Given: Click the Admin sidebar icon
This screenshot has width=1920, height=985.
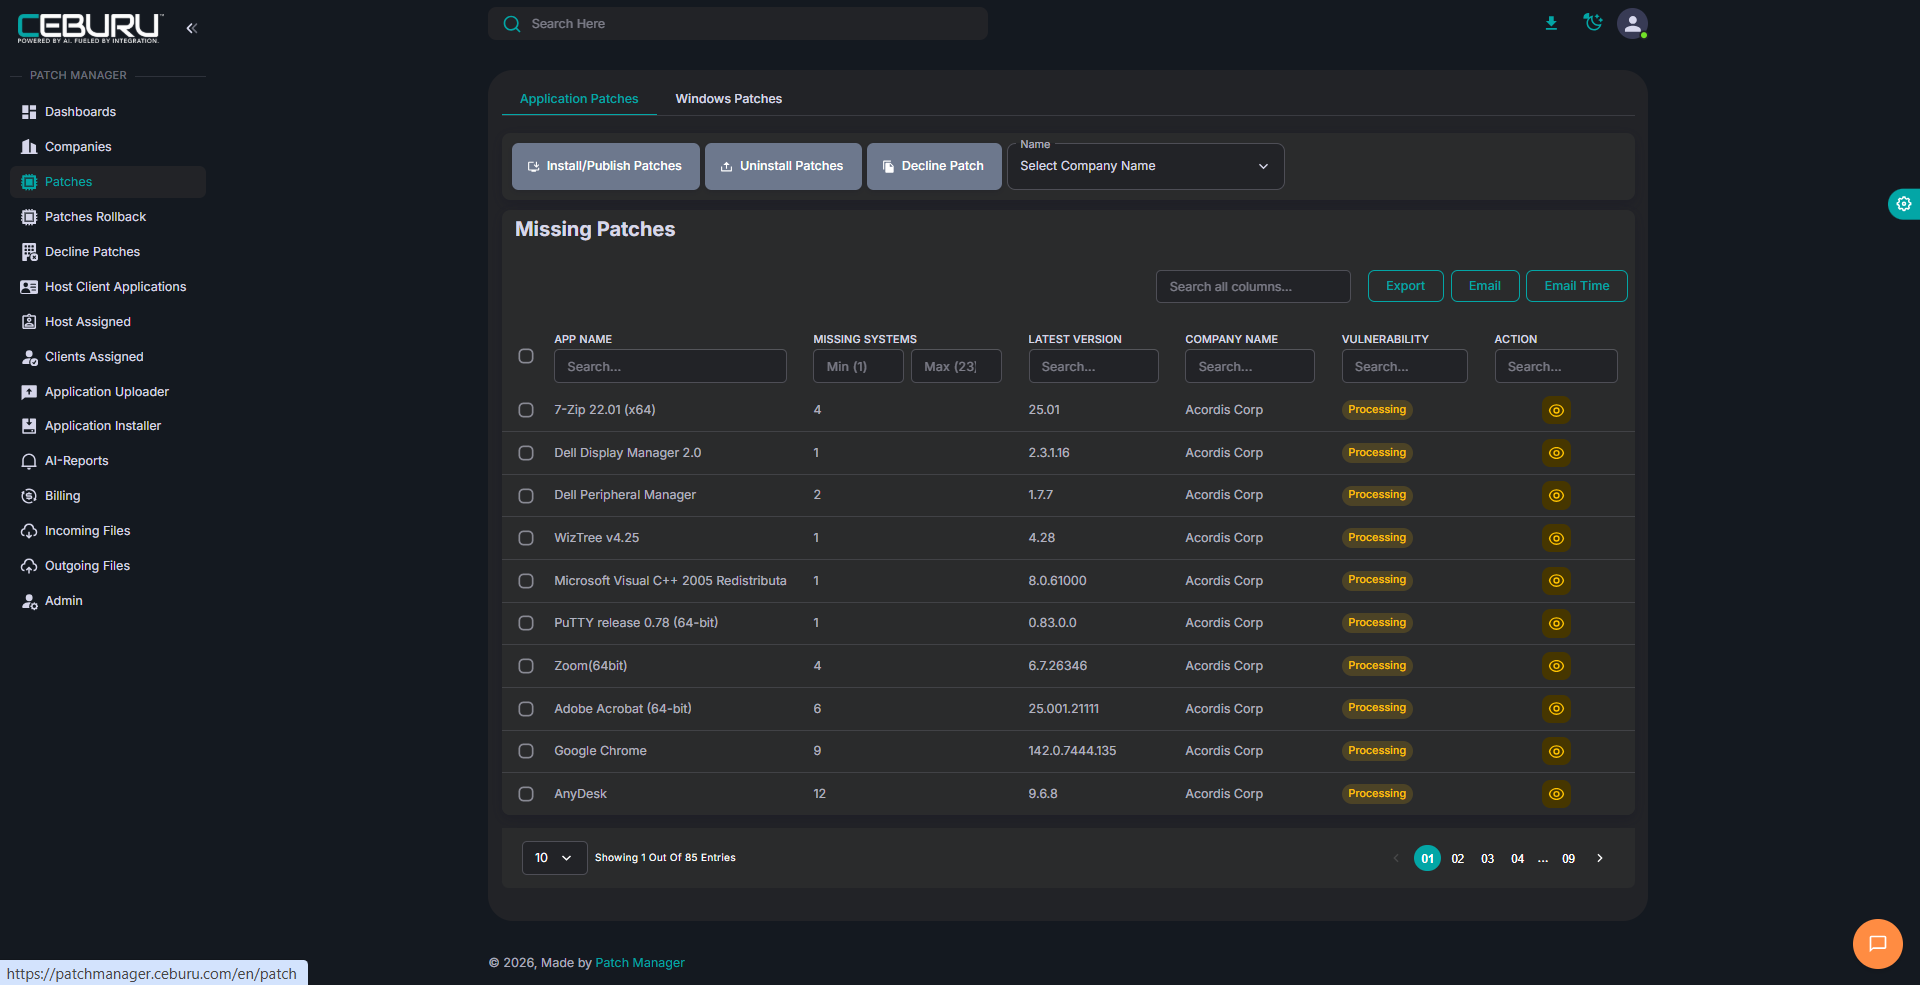Looking at the screenshot, I should click(x=29, y=601).
